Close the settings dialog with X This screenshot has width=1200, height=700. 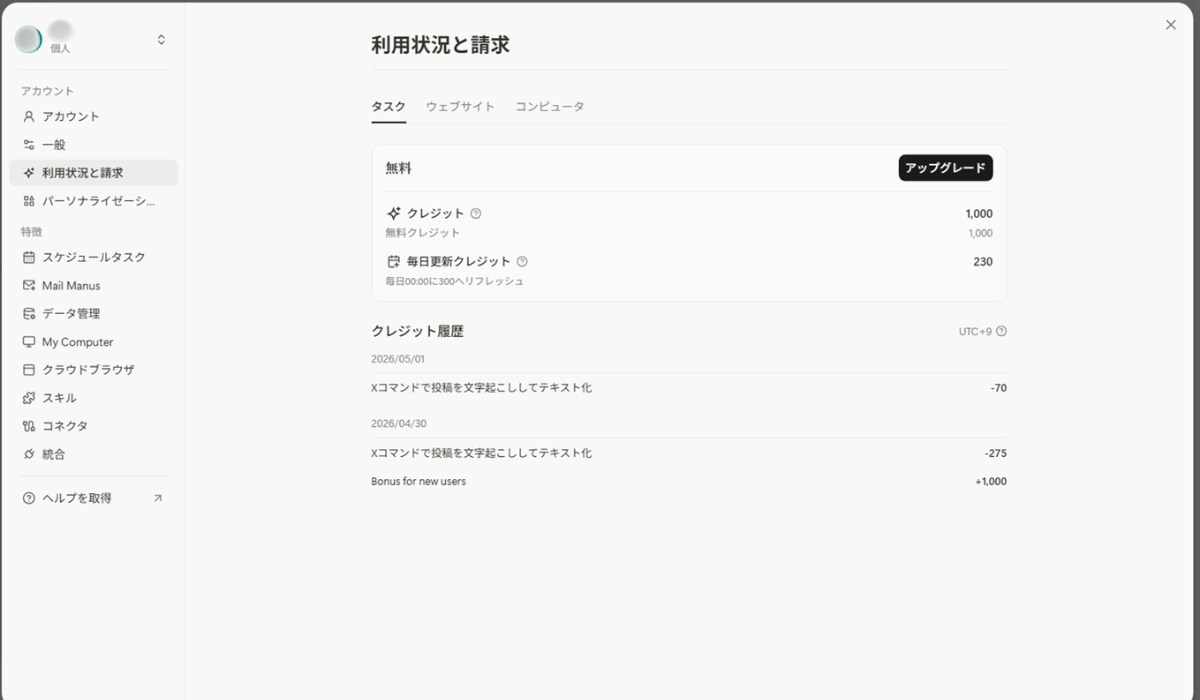1171,25
